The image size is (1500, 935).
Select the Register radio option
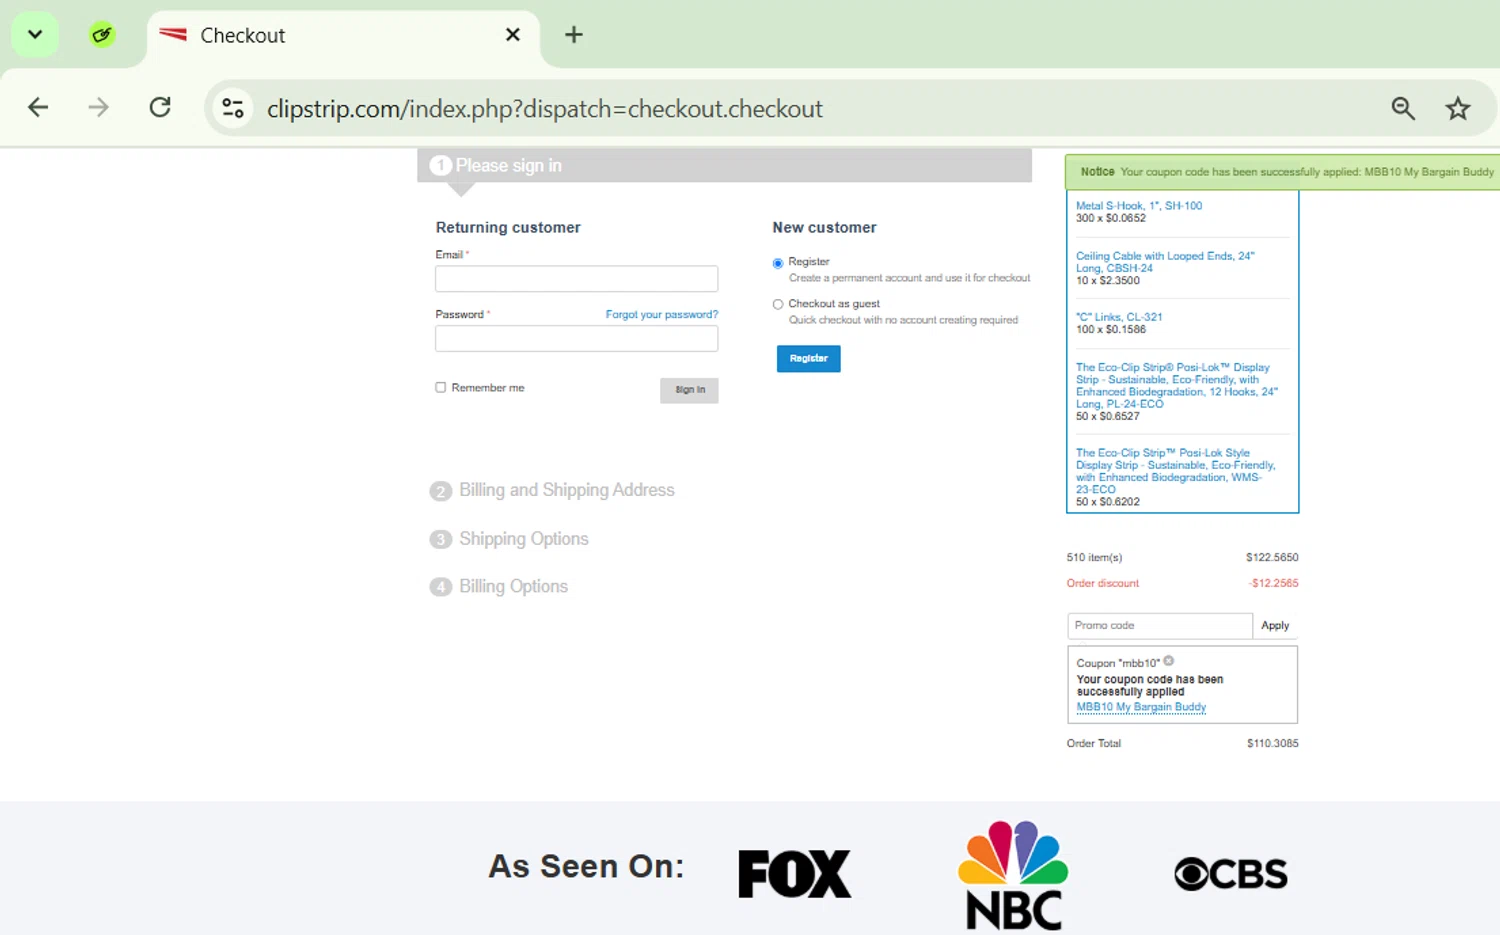click(778, 263)
